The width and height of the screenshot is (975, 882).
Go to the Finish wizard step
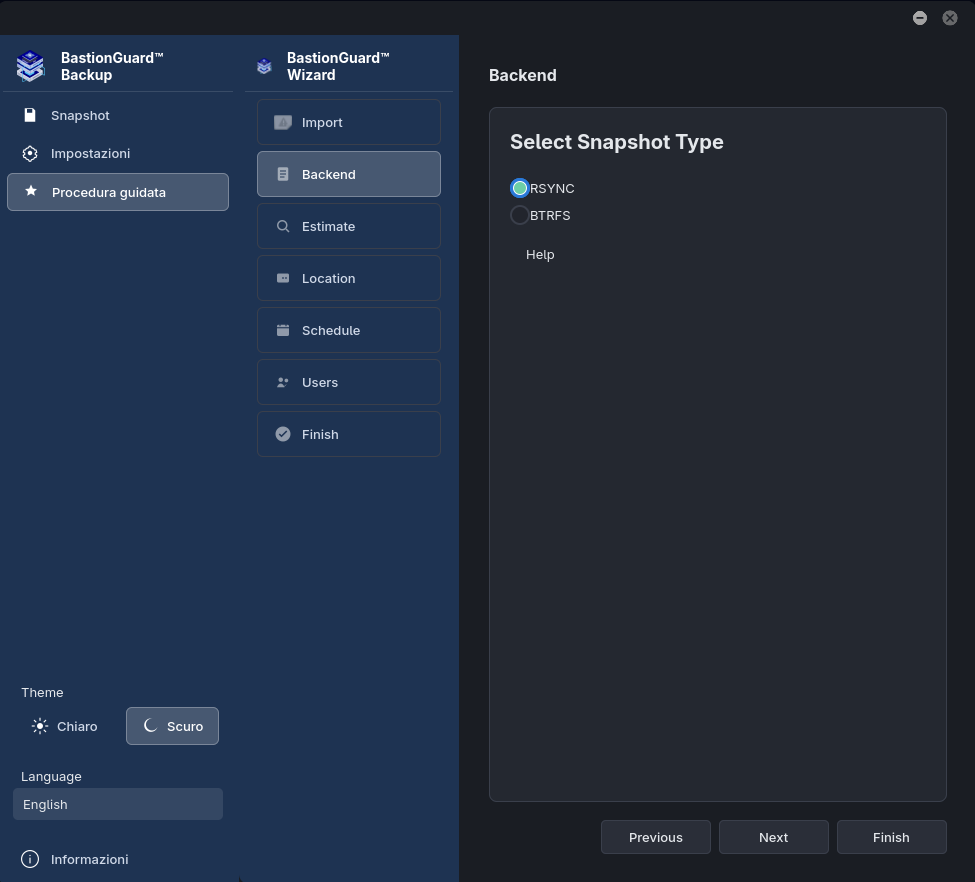click(x=349, y=434)
